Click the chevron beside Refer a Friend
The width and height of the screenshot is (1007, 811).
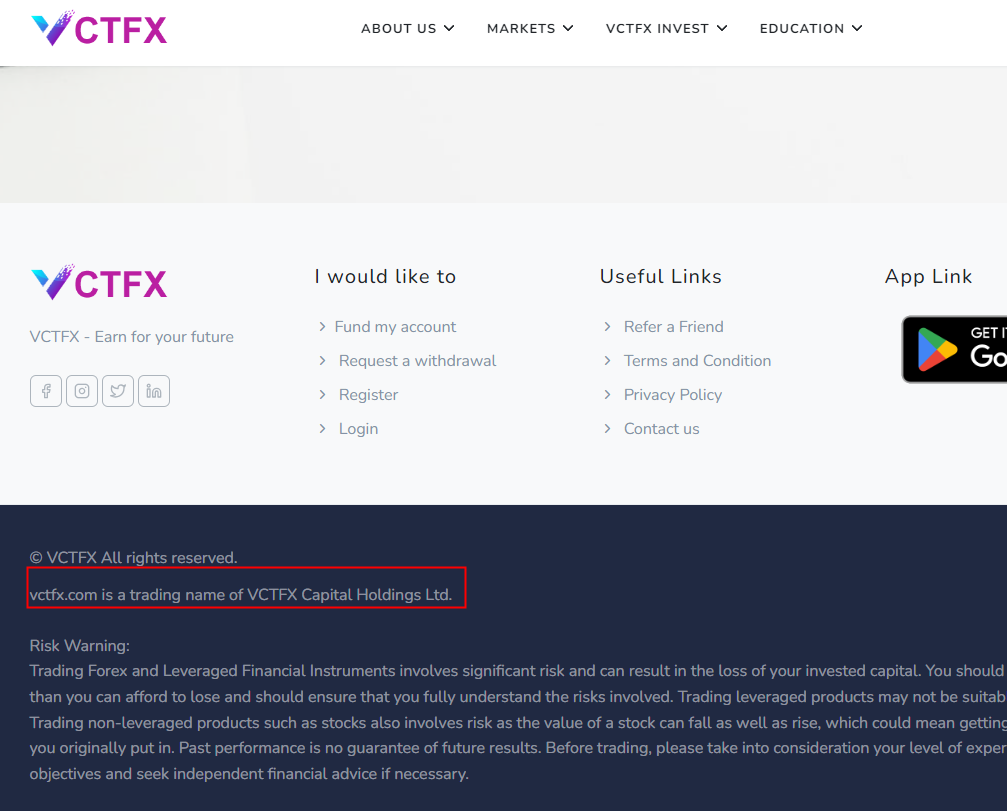(608, 327)
